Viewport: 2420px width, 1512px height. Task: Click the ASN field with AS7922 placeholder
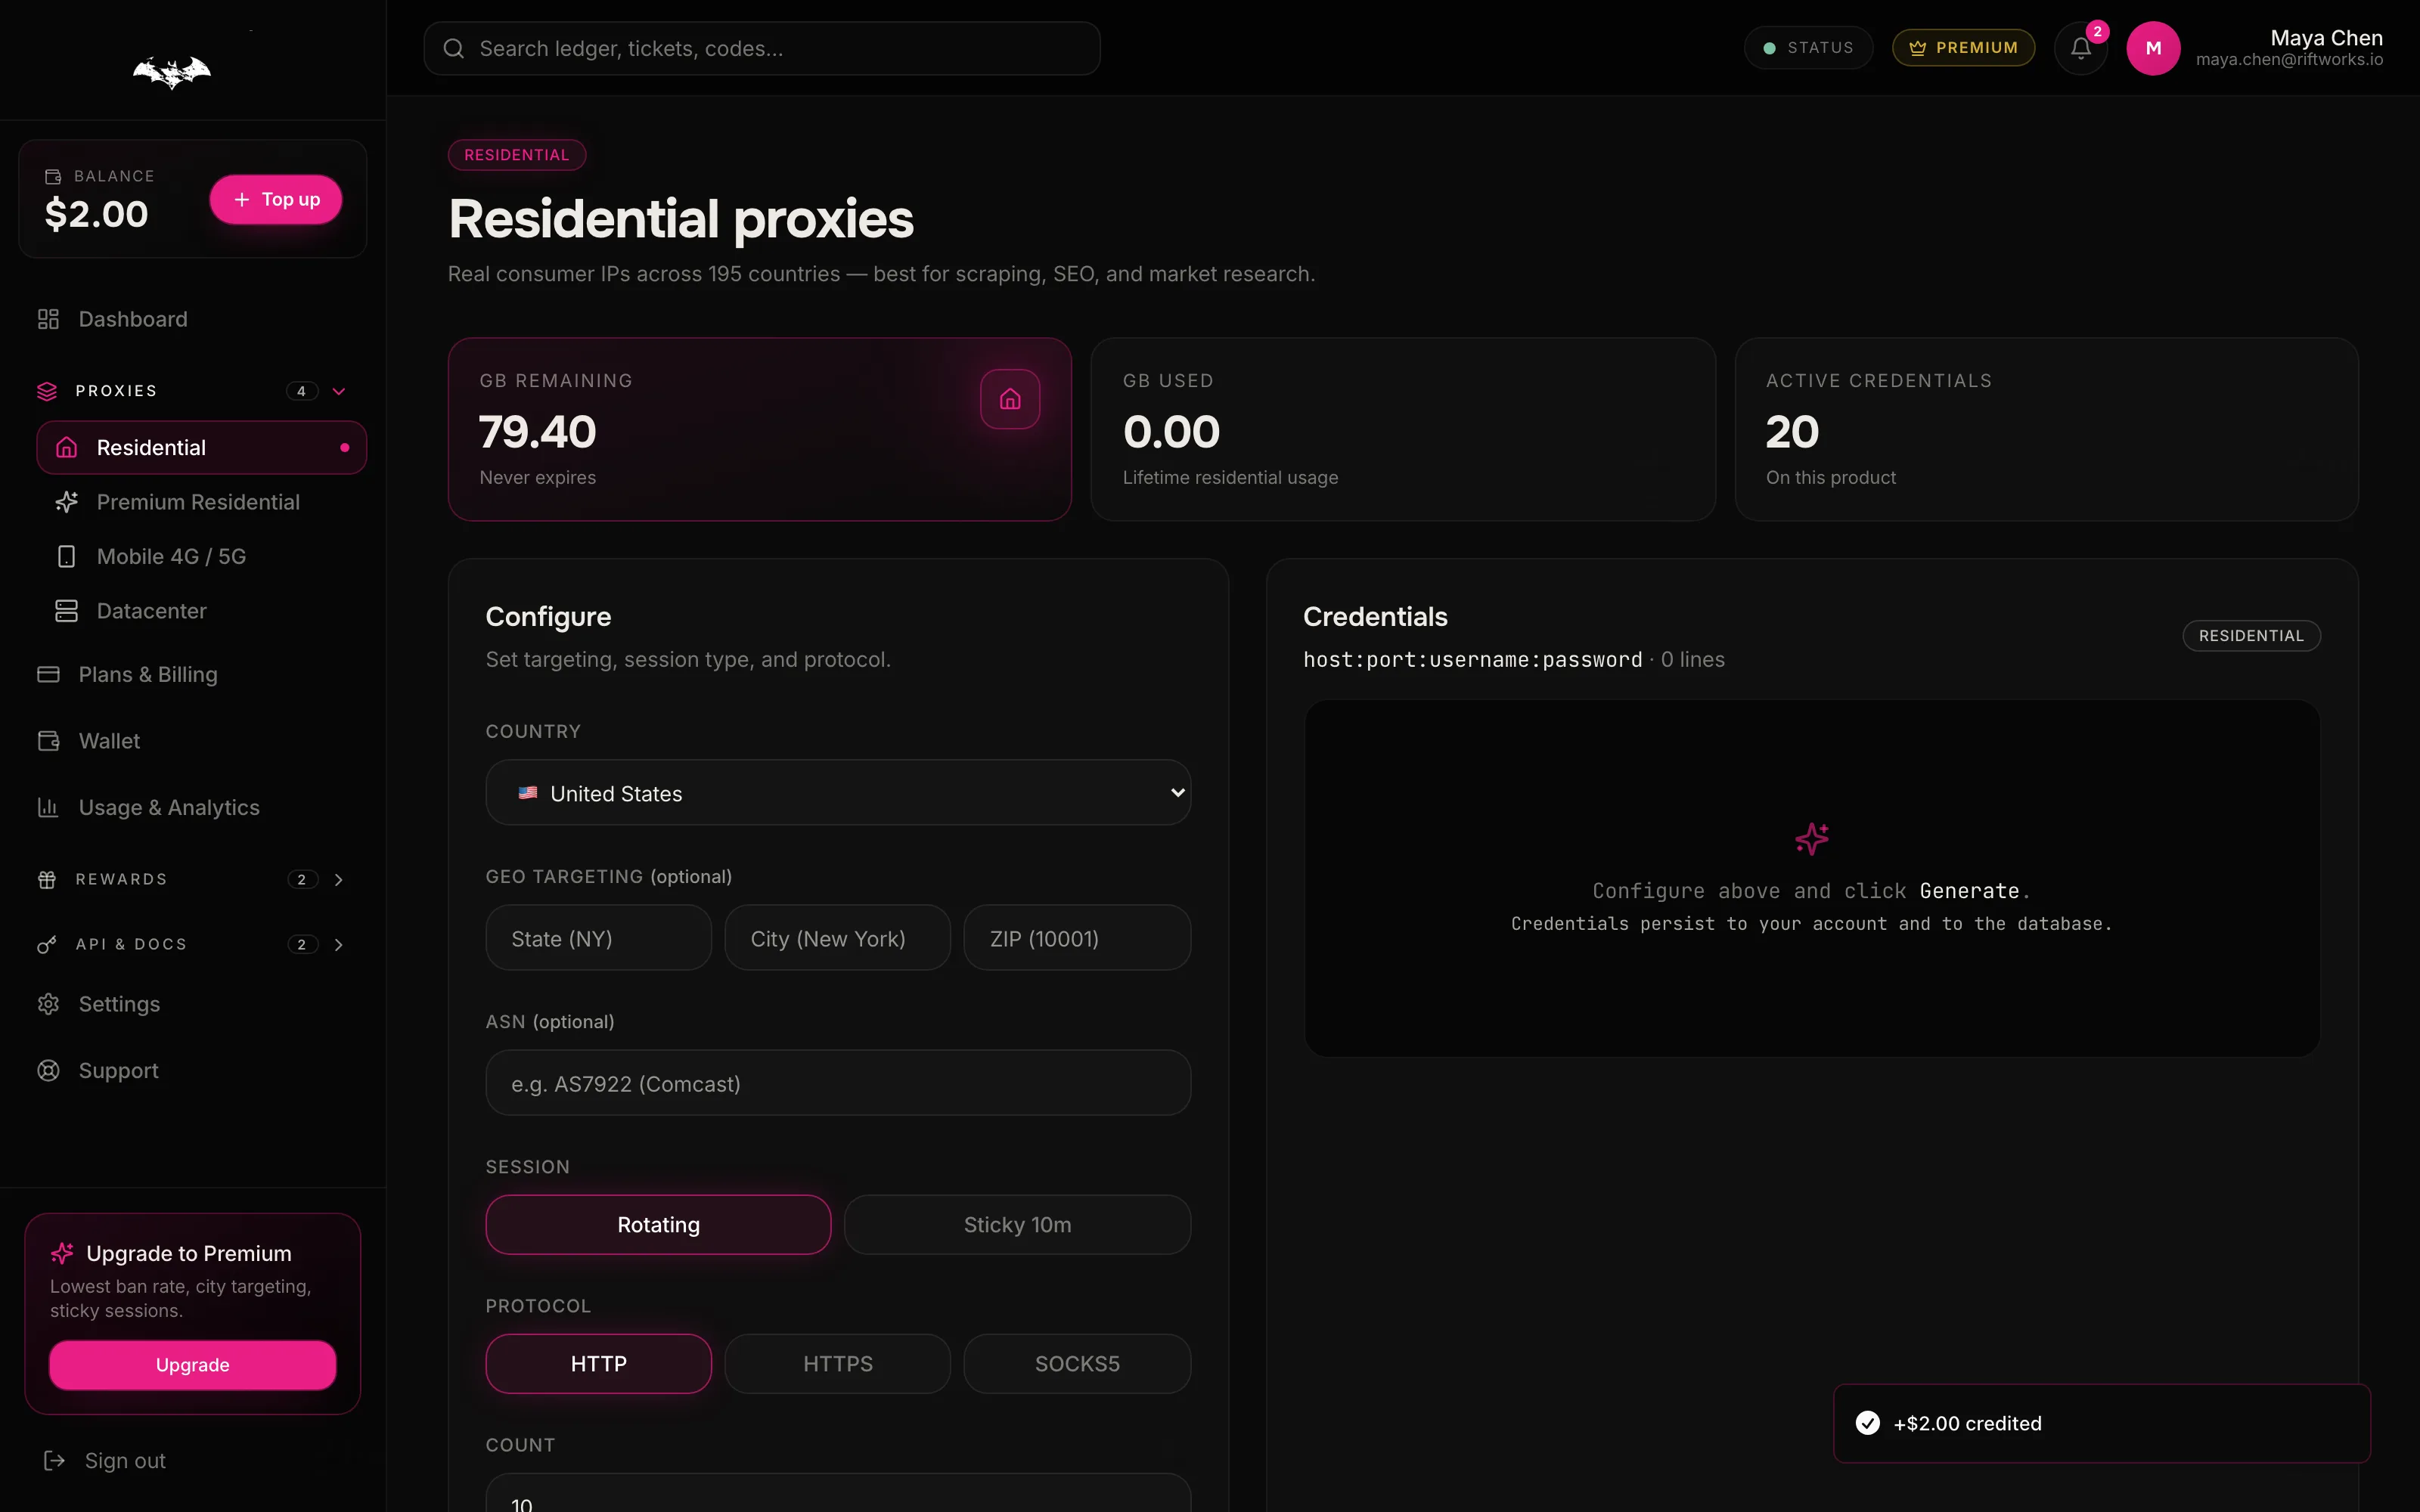[838, 1083]
